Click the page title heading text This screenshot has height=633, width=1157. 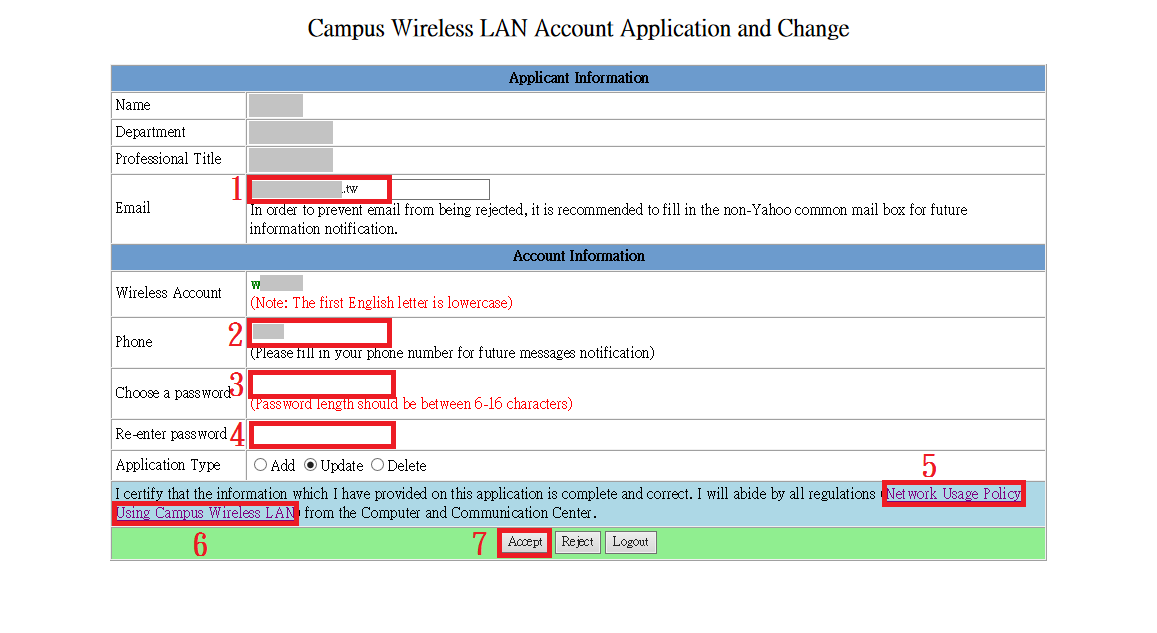pos(578,28)
